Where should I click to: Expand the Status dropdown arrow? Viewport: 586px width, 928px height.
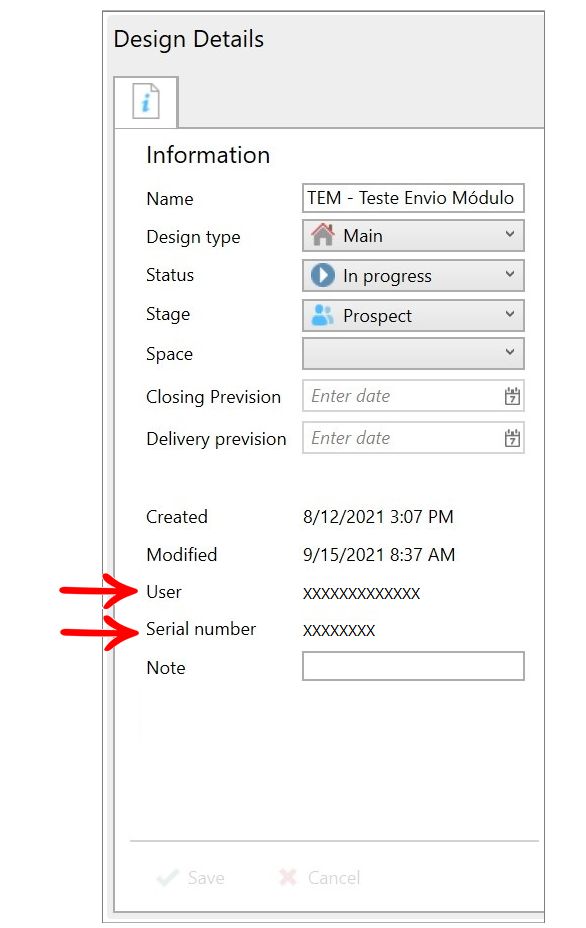coord(510,275)
